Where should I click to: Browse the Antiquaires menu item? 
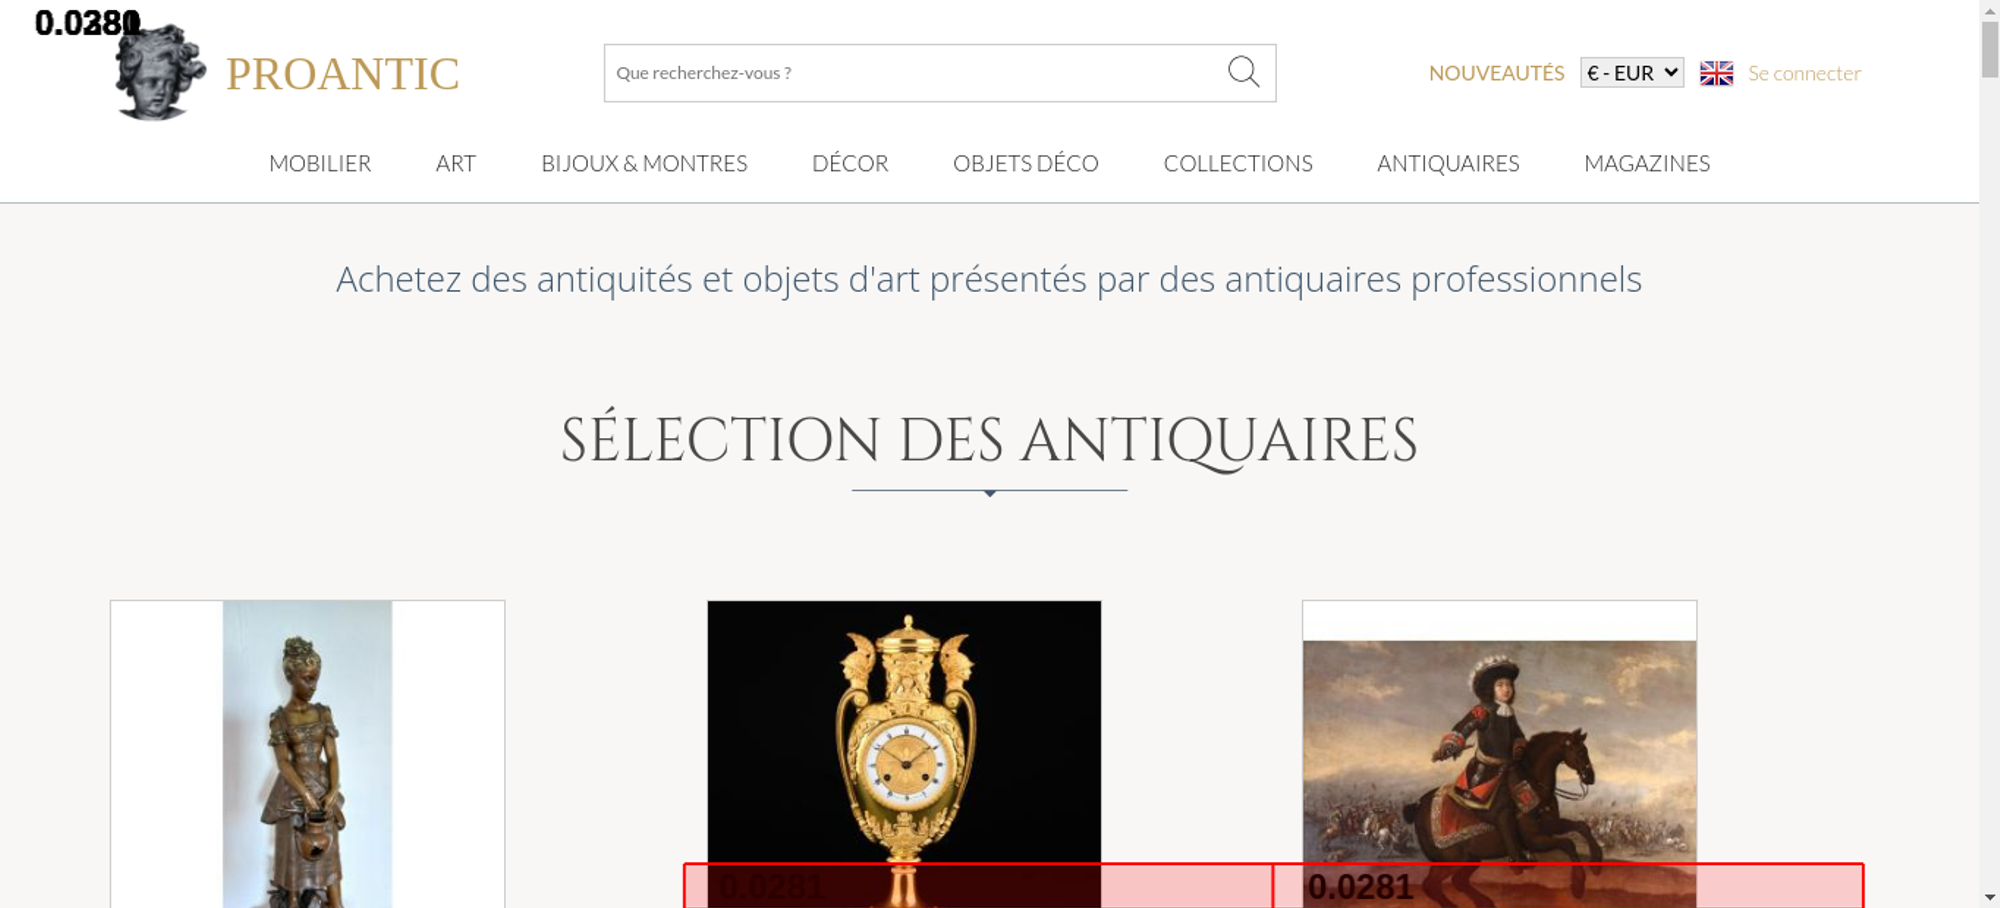[1447, 163]
